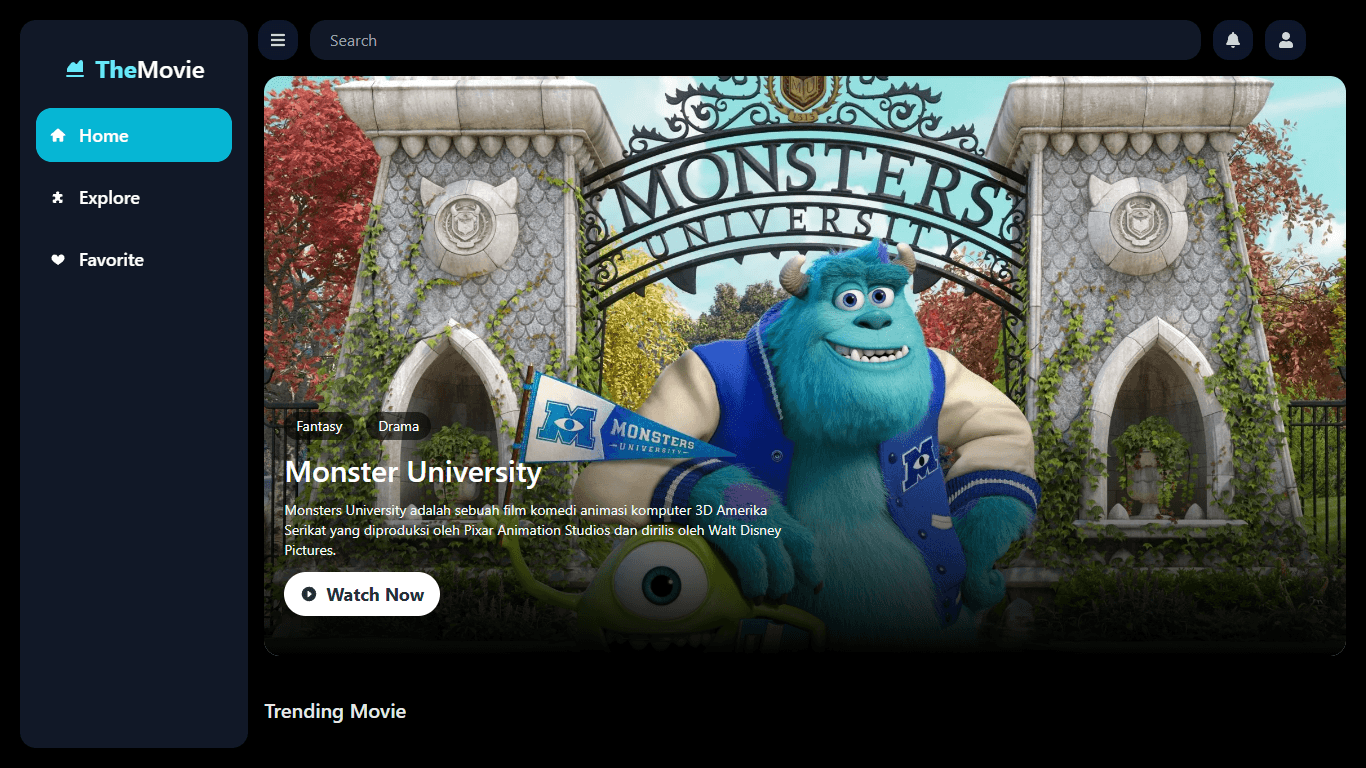Select the Fantasy genre tag
Viewport: 1366px width, 768px height.
click(319, 426)
